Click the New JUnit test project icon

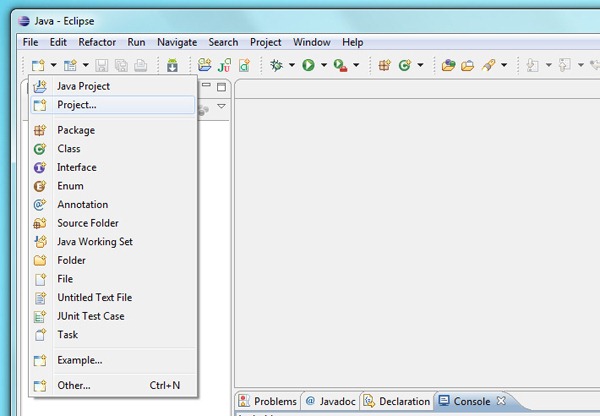pos(224,65)
